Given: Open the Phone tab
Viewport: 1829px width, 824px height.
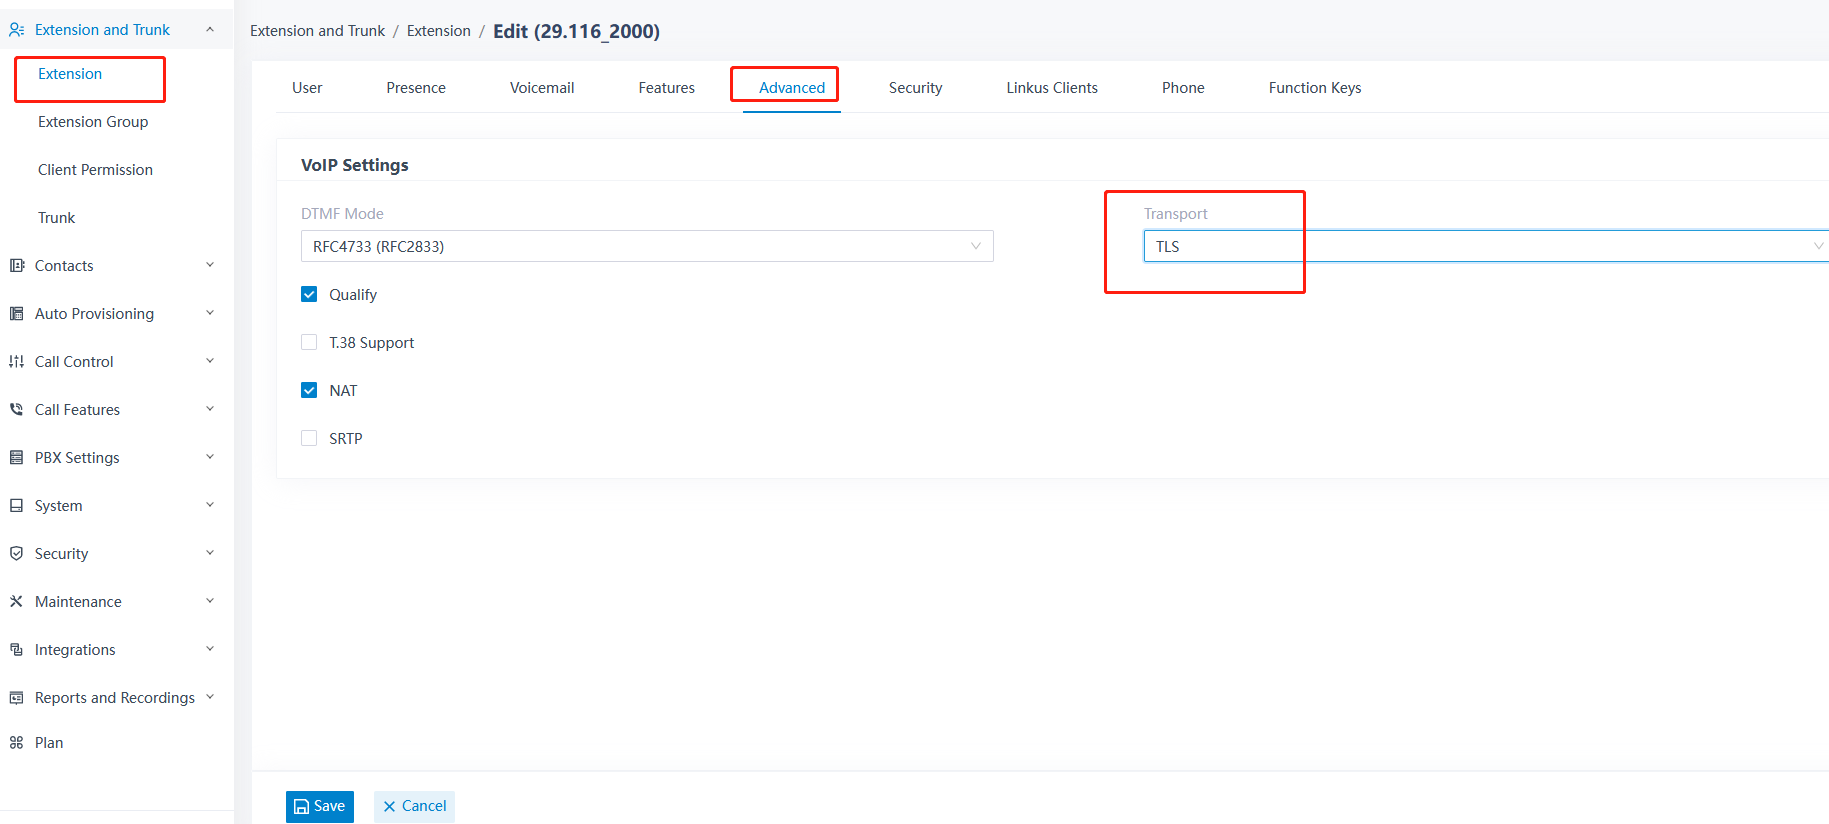Looking at the screenshot, I should [x=1183, y=88].
